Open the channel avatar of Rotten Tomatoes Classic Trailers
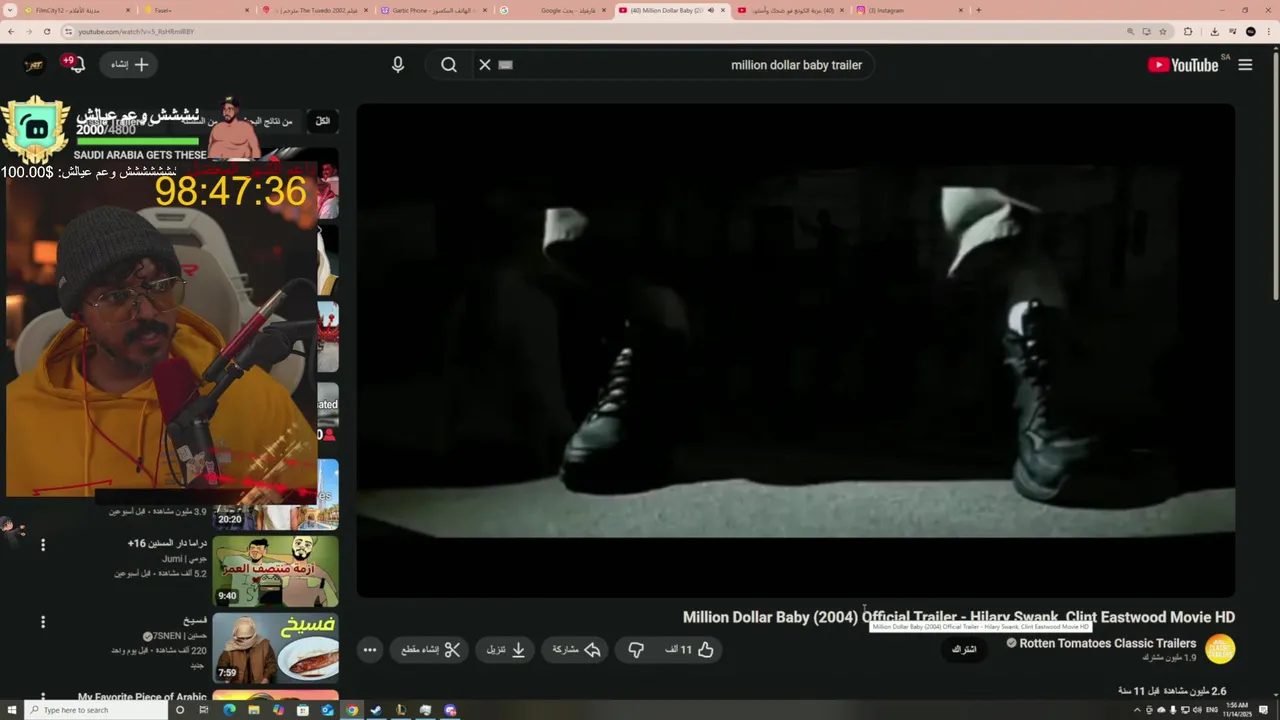 pyautogui.click(x=1220, y=649)
